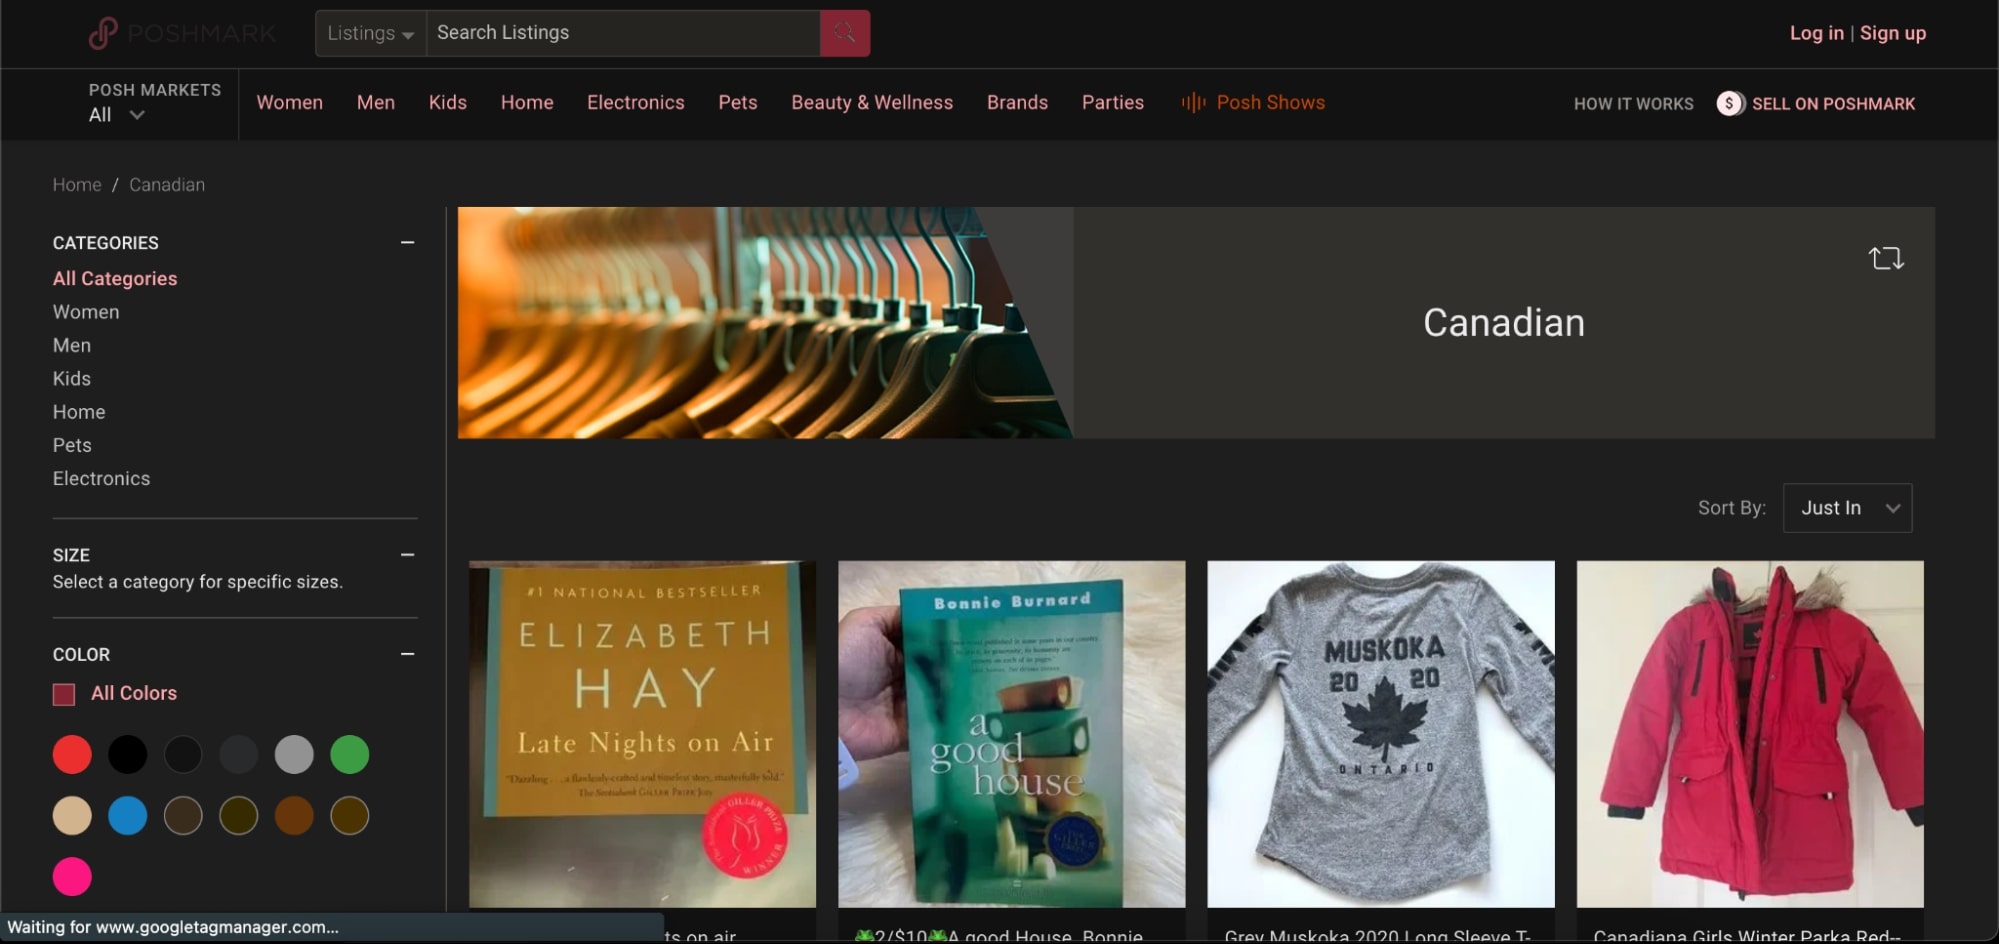Collapse the Categories filter section
This screenshot has width=1999, height=944.
tap(407, 242)
